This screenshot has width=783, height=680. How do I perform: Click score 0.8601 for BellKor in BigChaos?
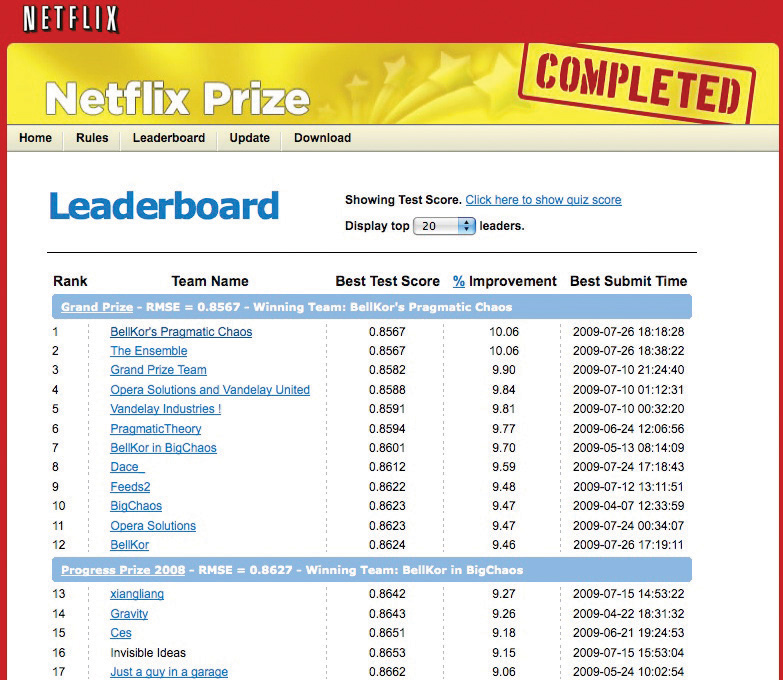387,448
